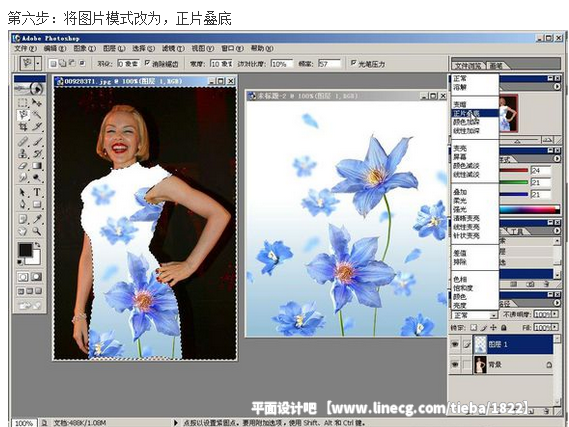Switch to Standard edit mode icon
The image size is (569, 427).
click(23, 277)
